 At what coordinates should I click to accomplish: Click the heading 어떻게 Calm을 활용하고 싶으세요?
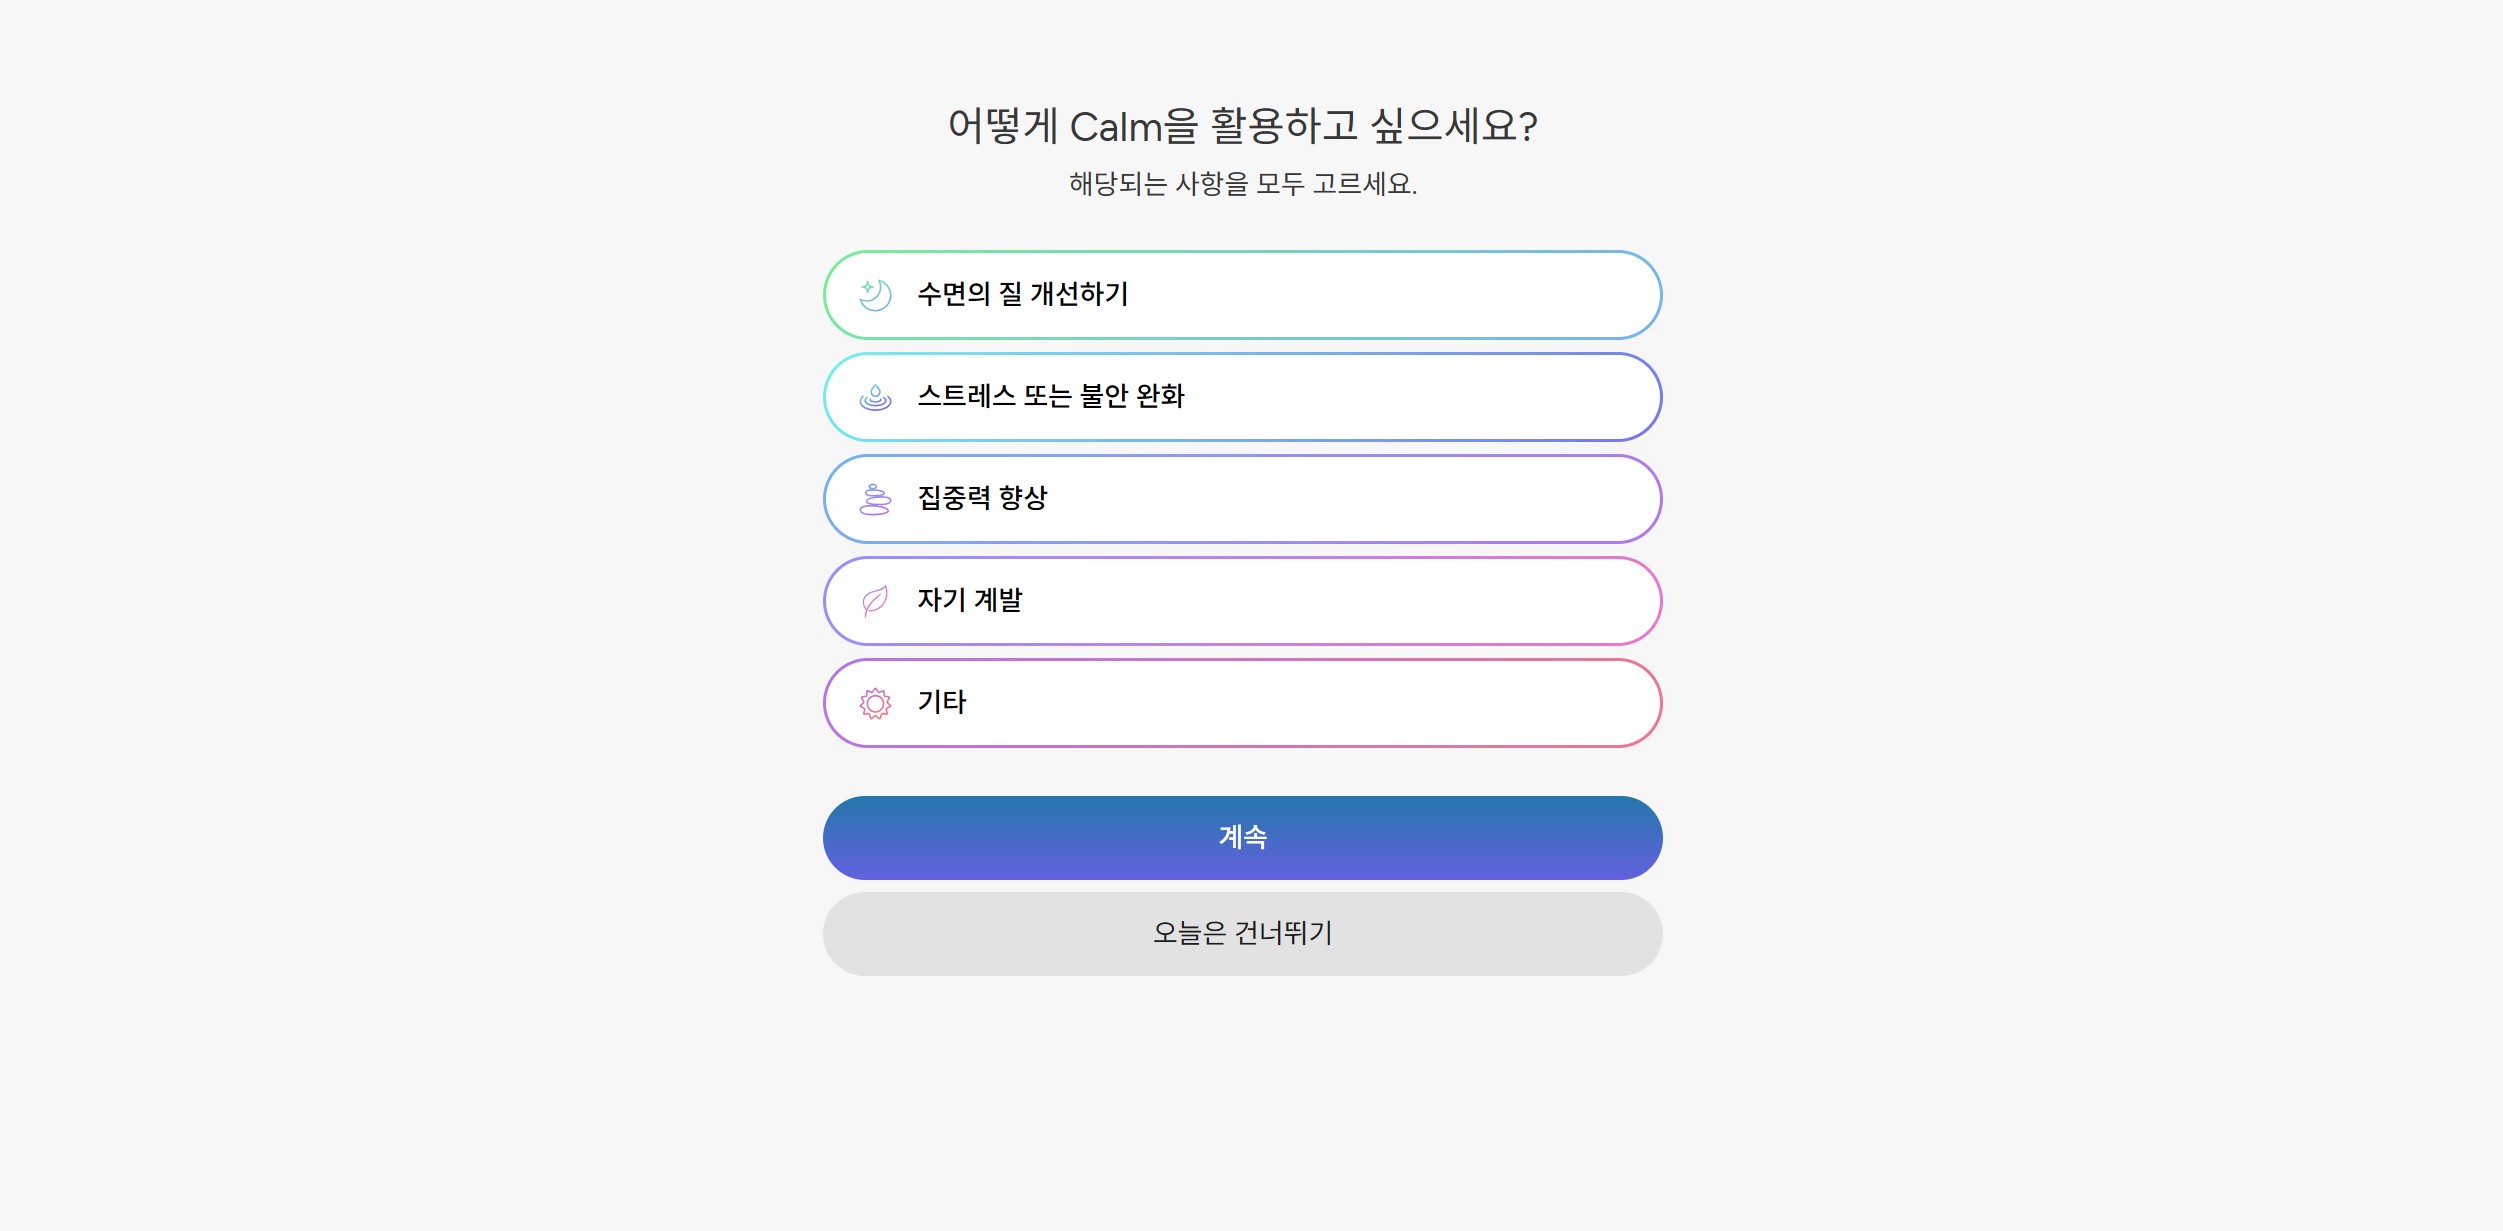[1242, 126]
